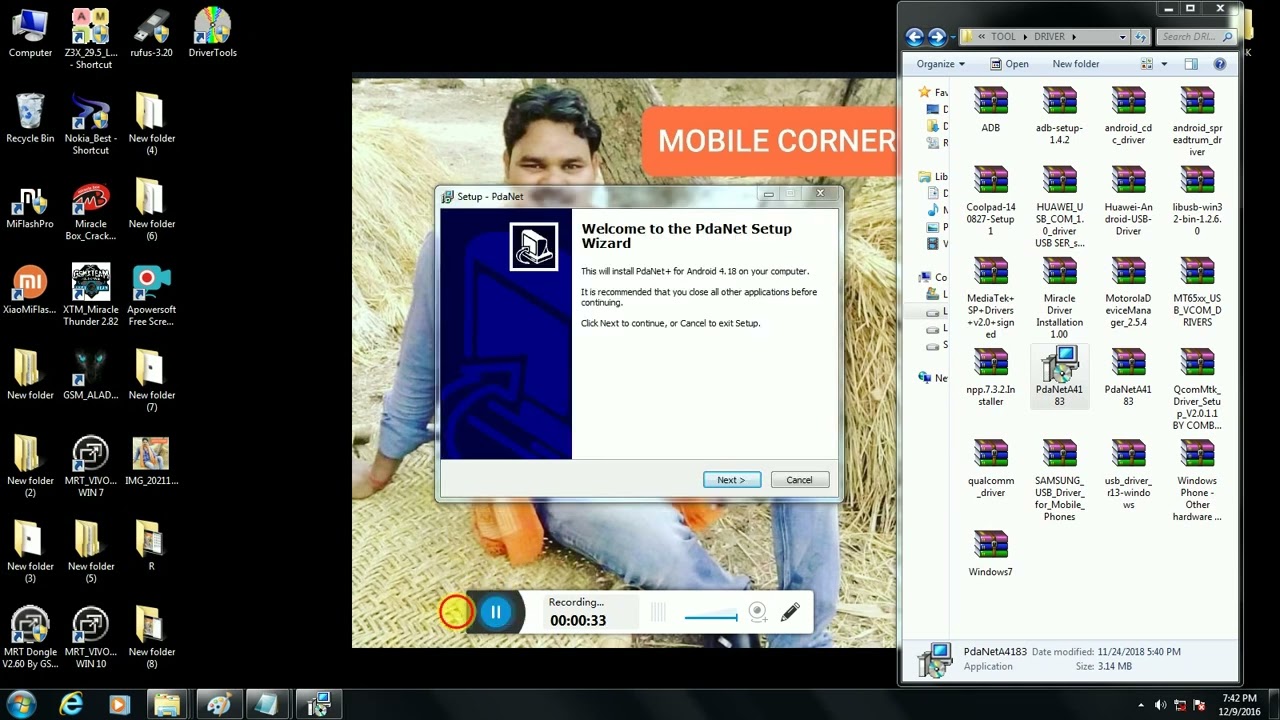1280x720 pixels.
Task: Select New folder (4) on desktop
Action: coord(151,124)
